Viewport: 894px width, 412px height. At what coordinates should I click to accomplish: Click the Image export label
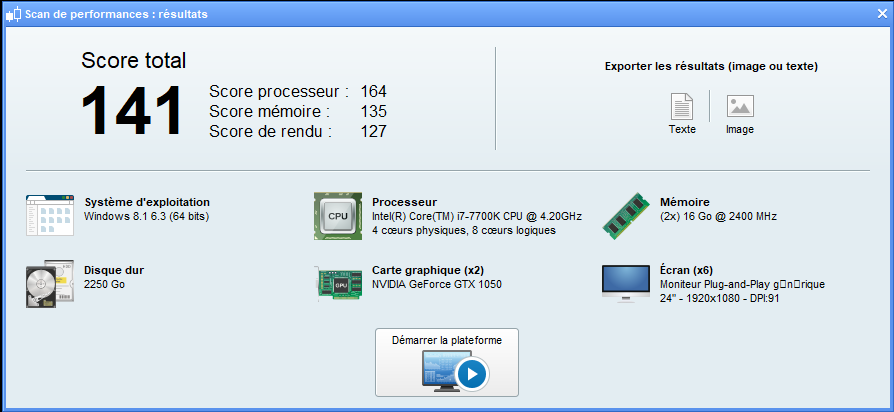point(740,129)
